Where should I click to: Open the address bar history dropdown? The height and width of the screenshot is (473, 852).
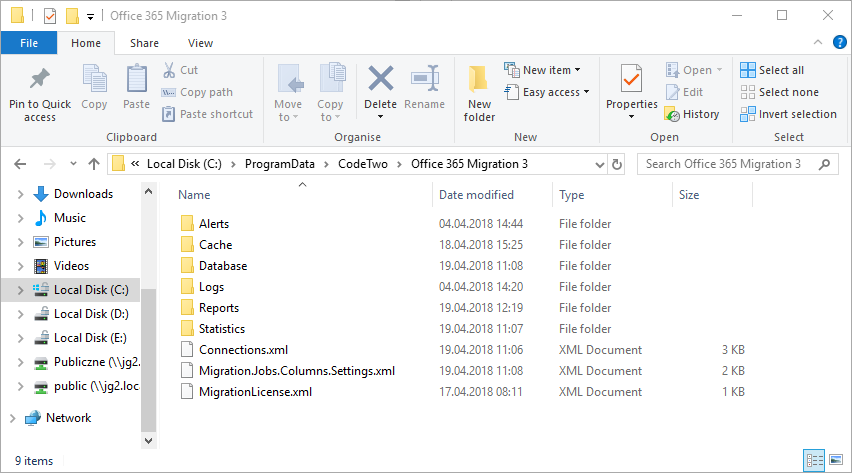[x=599, y=164]
